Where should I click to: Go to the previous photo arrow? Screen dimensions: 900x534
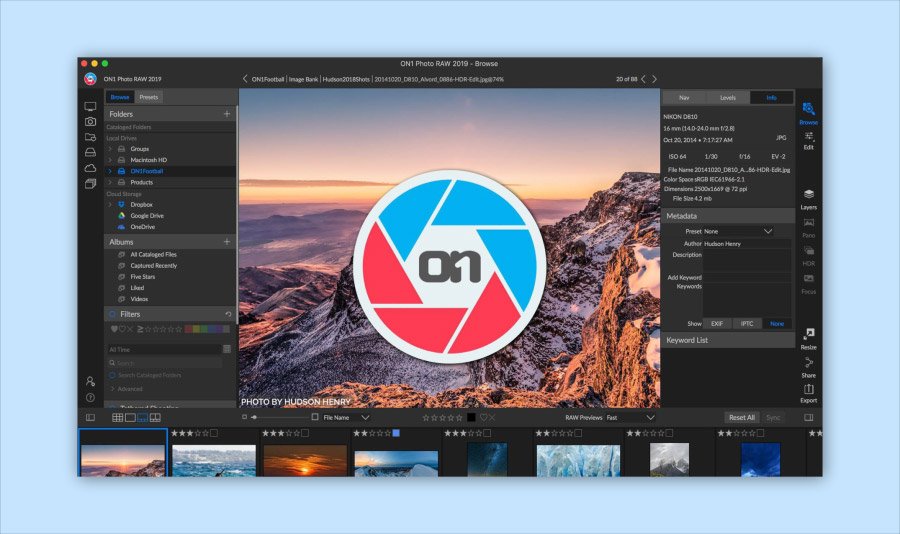[x=643, y=79]
